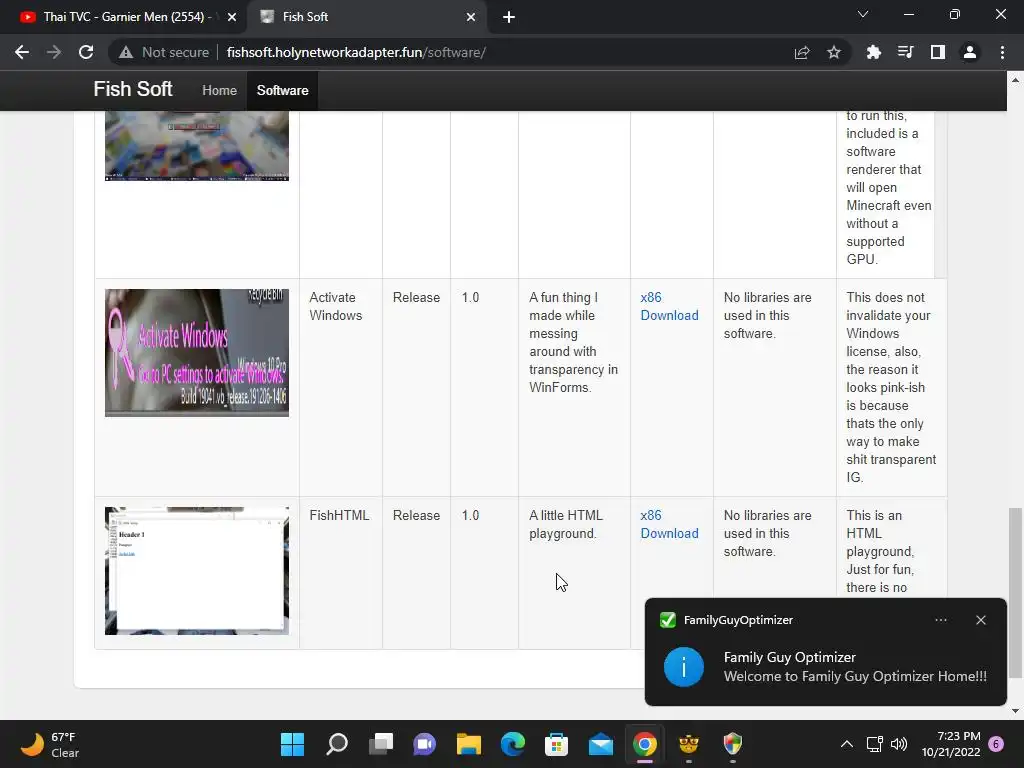Open the share page icon in address bar
Screen dimensions: 1024x768
(802, 52)
